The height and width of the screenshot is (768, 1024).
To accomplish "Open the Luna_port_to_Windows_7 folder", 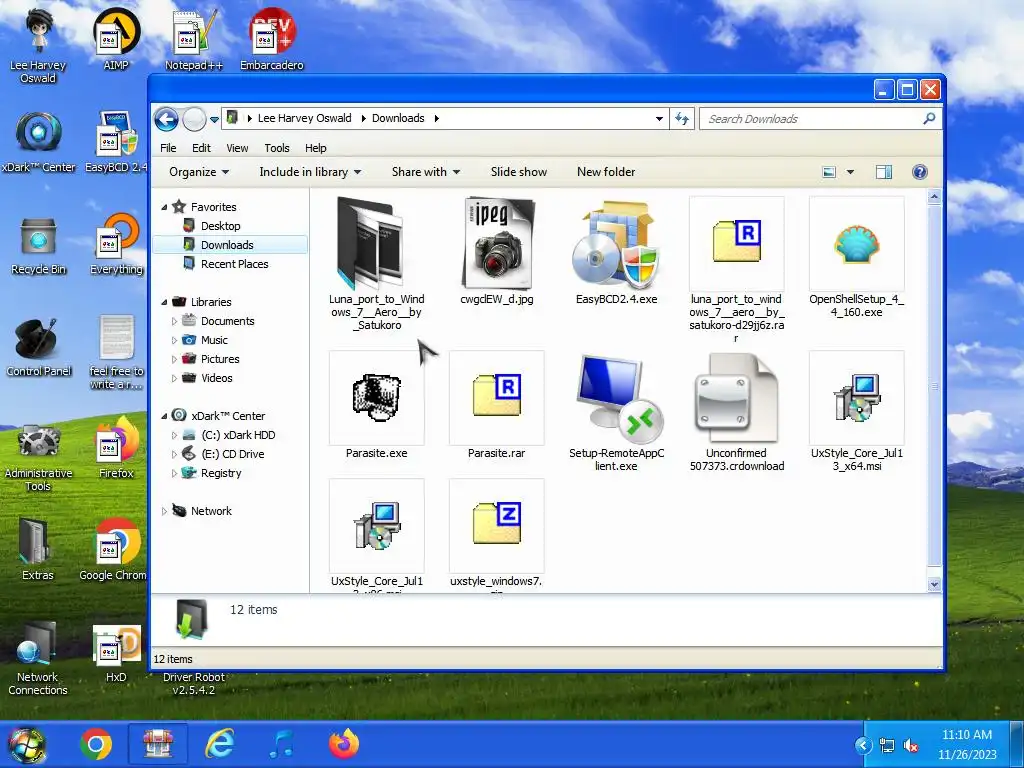I will (x=376, y=264).
